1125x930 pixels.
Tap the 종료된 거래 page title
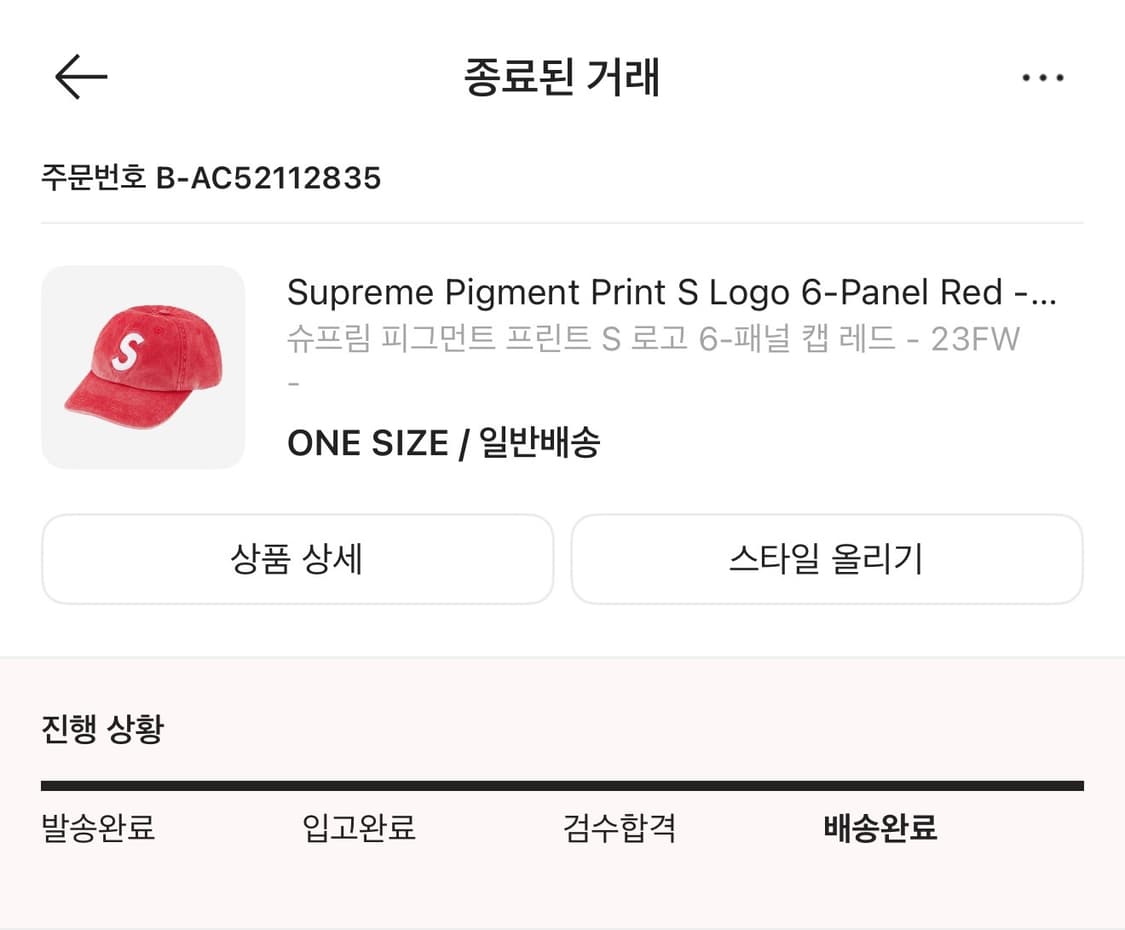[x=562, y=78]
